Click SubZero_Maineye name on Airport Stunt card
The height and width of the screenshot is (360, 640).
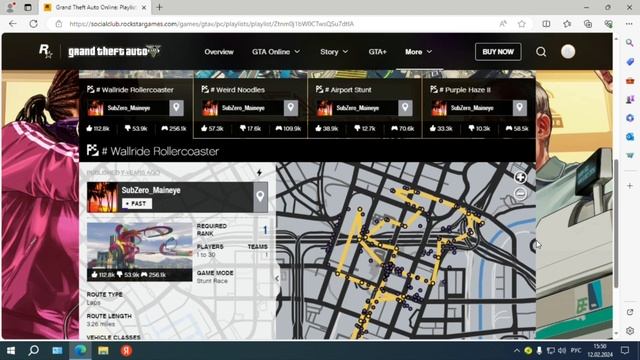pos(358,108)
